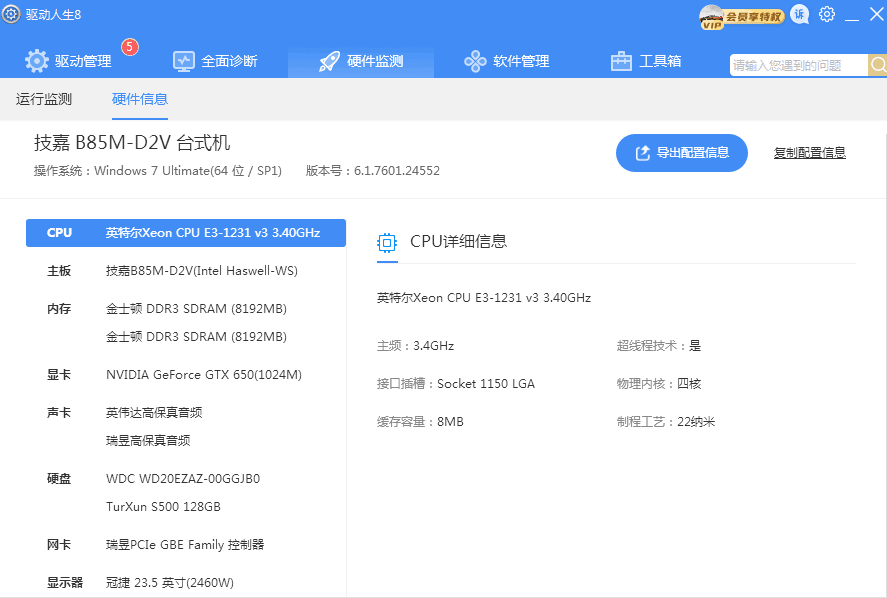Image resolution: width=887 pixels, height=598 pixels.
Task: Click the red 5 notification badge
Action: click(x=130, y=46)
